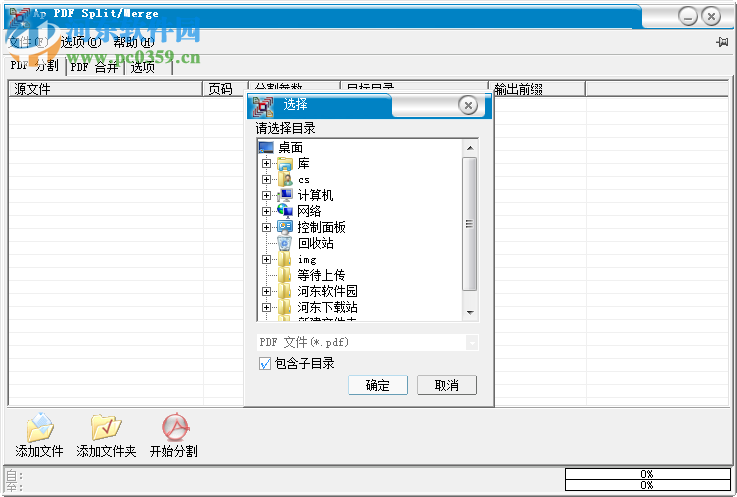Click the 确定 button

point(377,386)
